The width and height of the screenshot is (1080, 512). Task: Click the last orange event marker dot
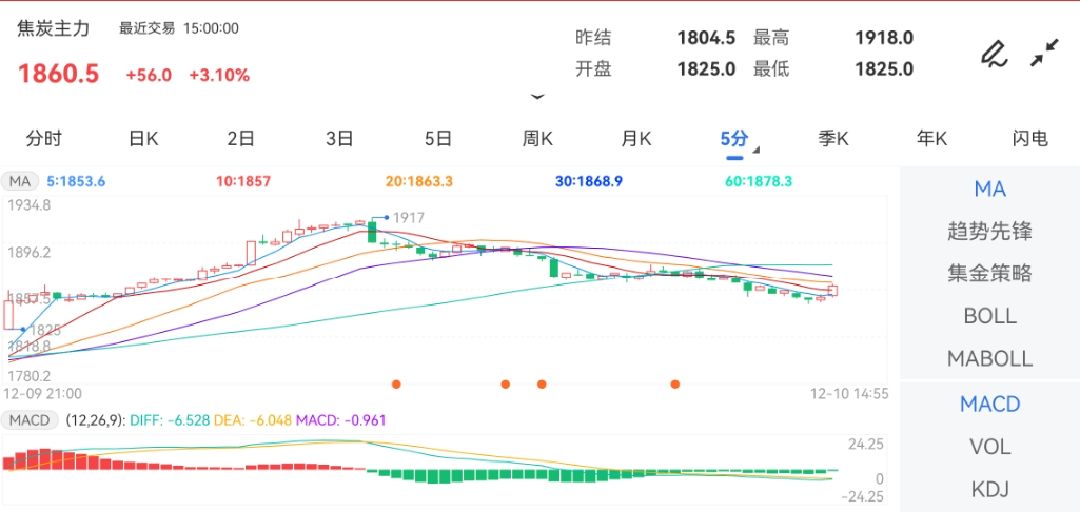point(675,384)
